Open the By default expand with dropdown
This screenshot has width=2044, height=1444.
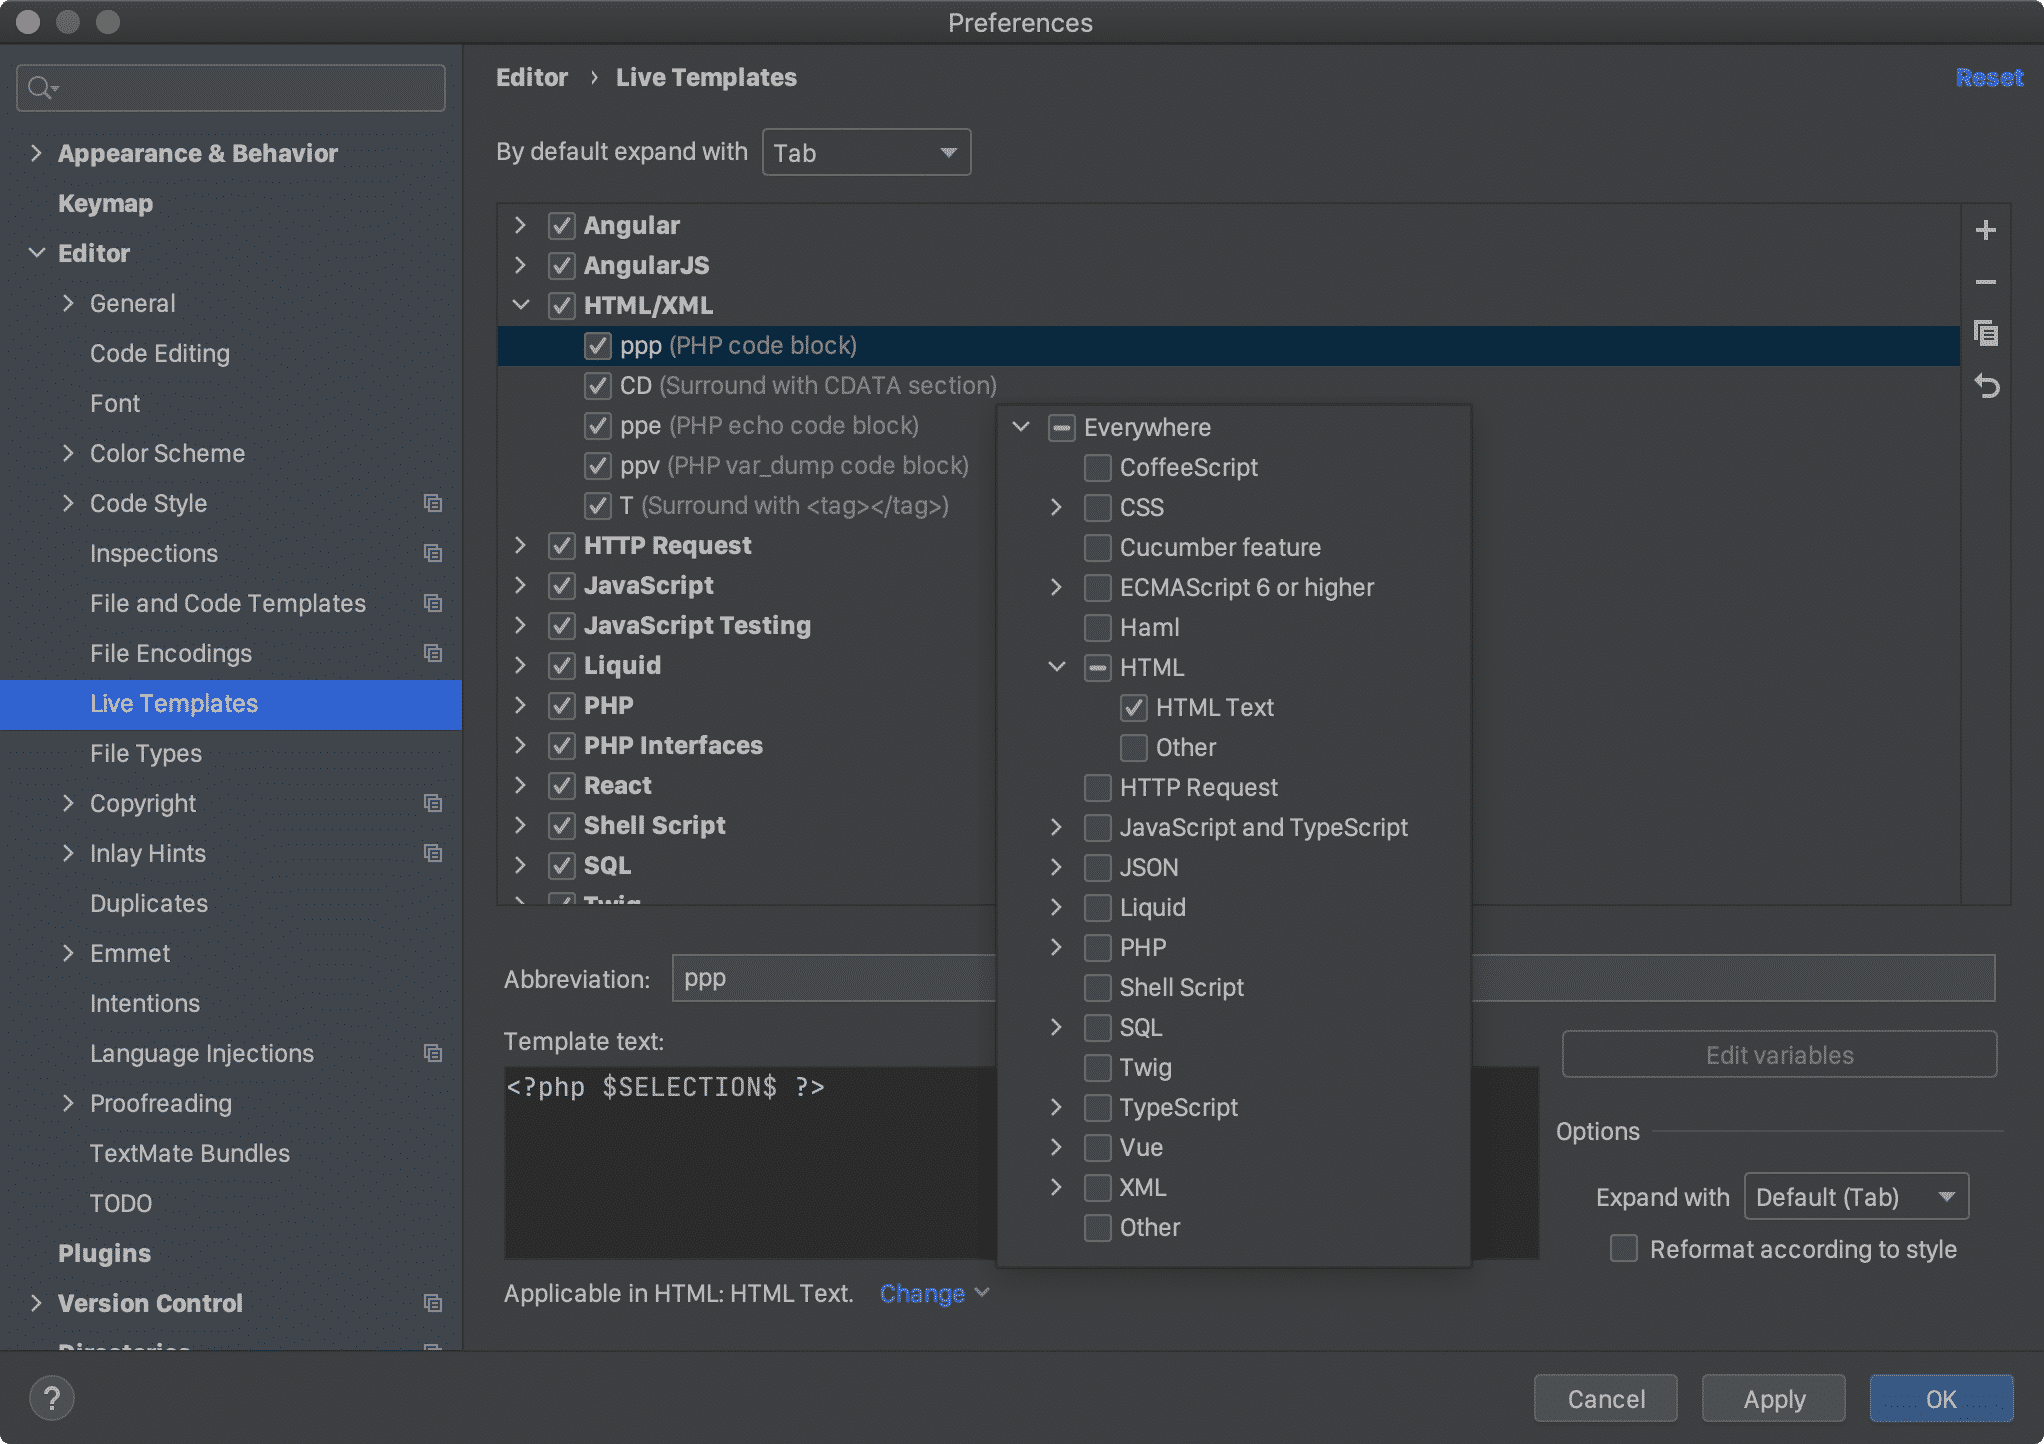coord(866,152)
